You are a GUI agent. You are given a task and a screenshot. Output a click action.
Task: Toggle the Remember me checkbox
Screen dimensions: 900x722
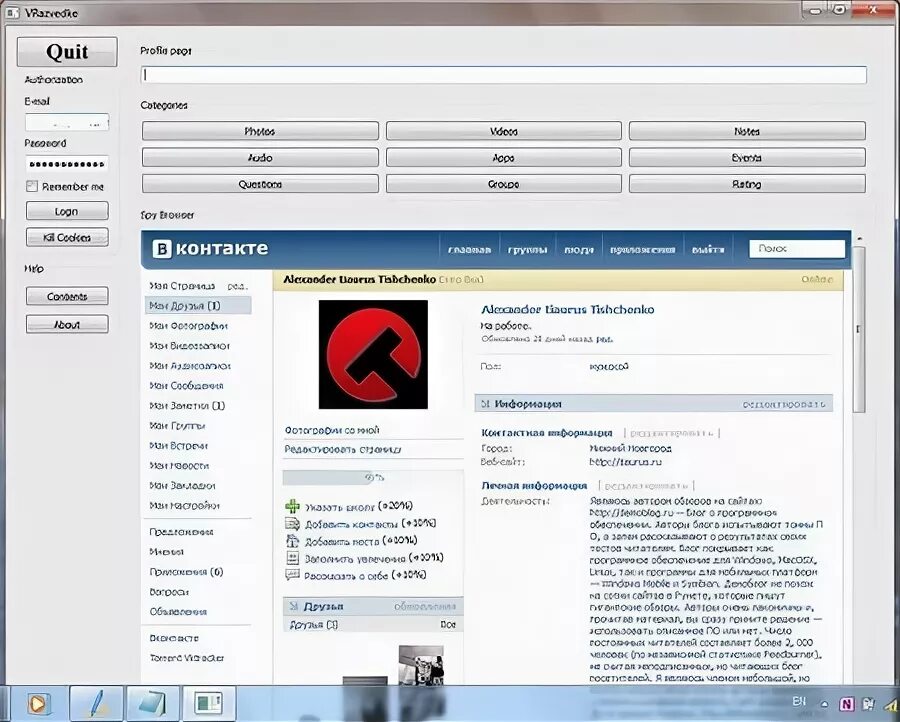click(x=32, y=186)
